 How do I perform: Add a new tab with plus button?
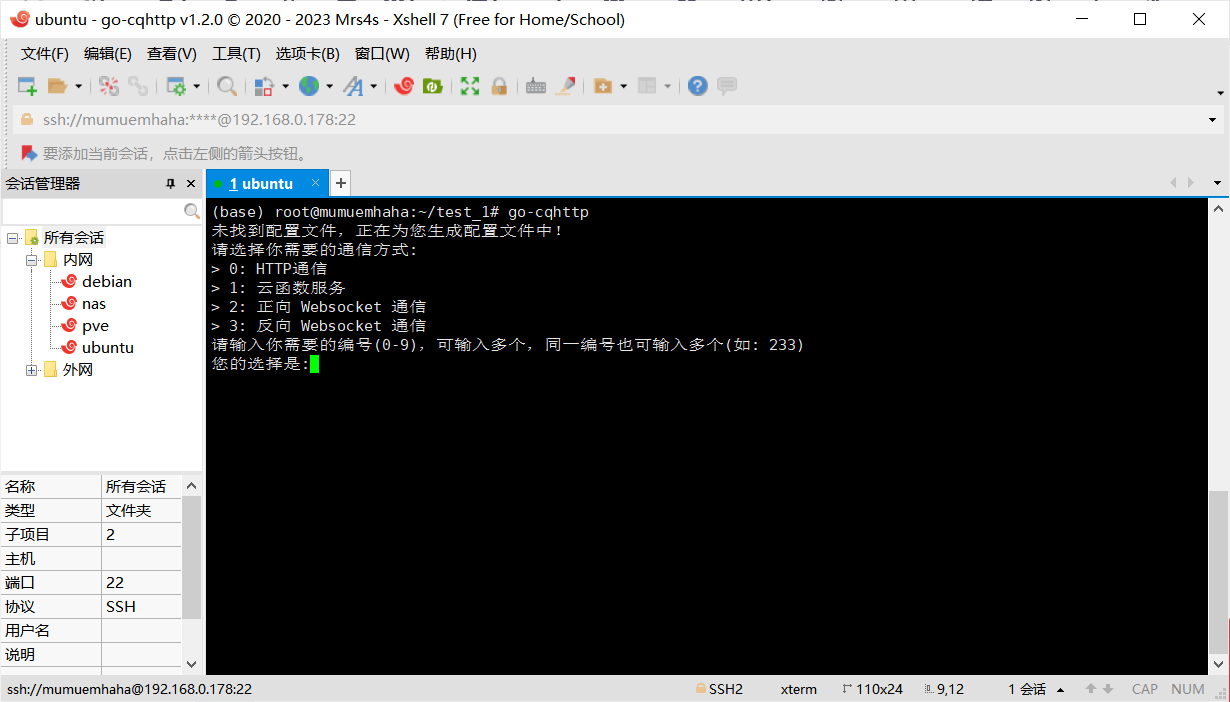point(341,183)
